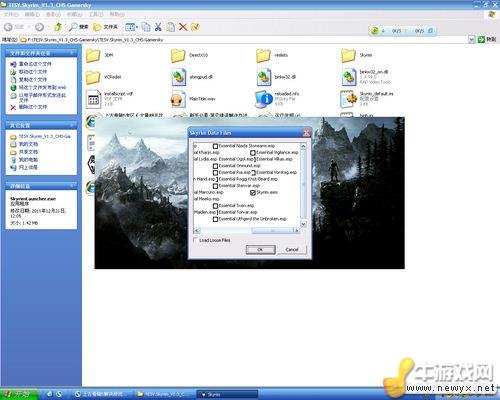The image size is (500, 400).
Task: Select the MainTitle.wav file icon
Action: [x=178, y=99]
